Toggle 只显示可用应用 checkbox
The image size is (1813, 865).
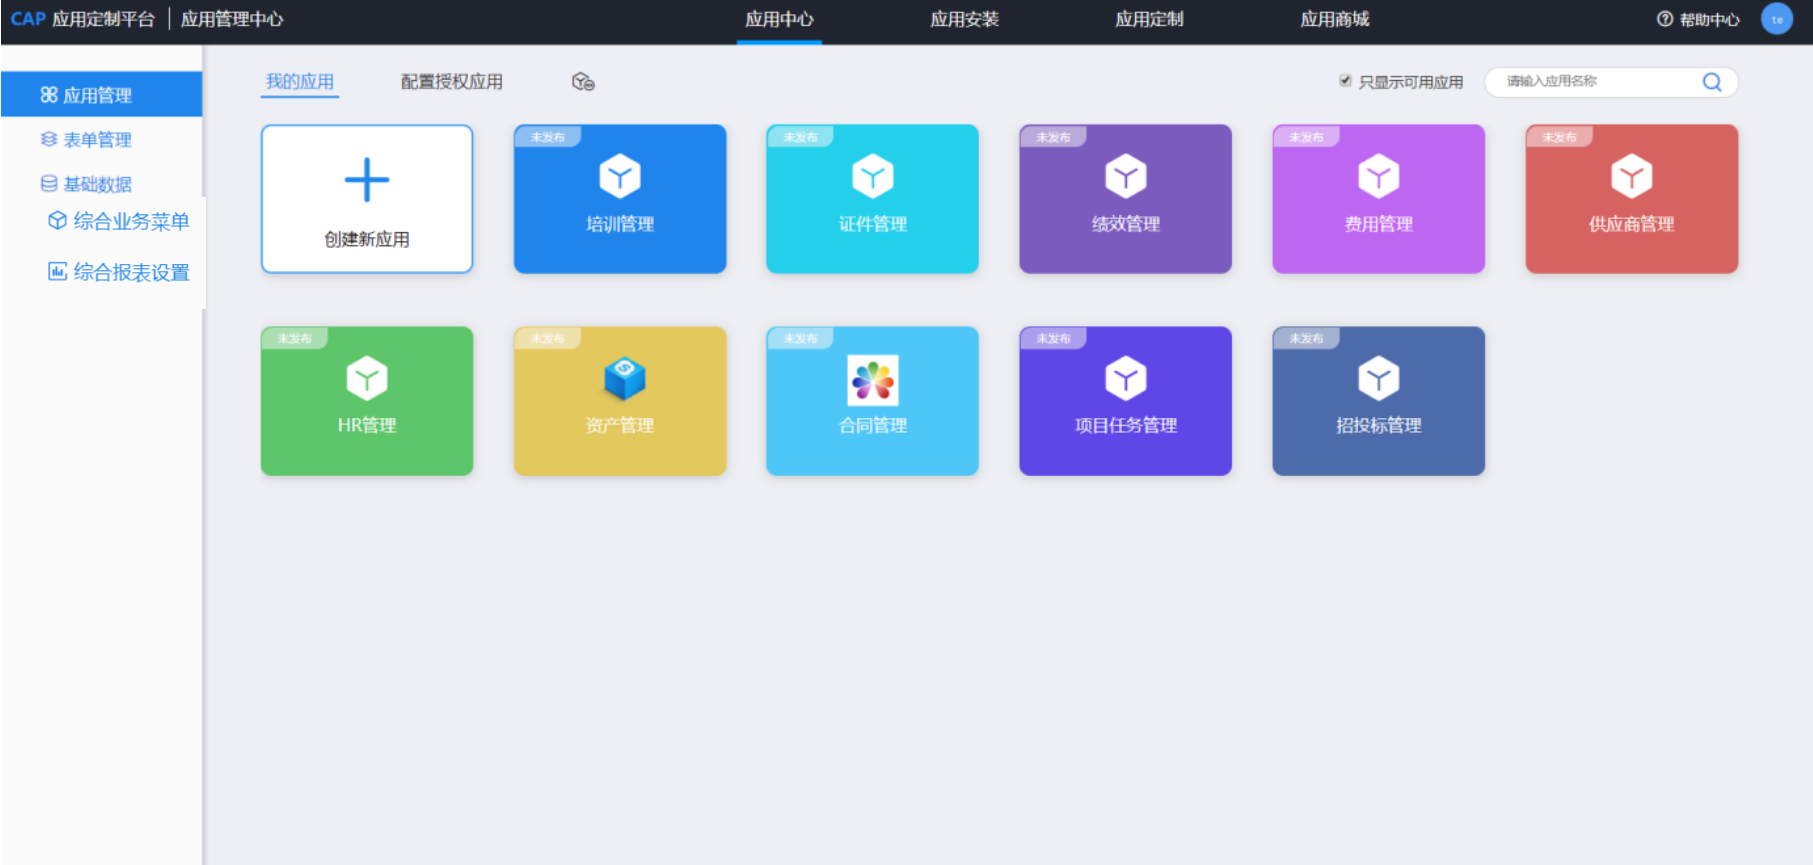coord(1346,81)
